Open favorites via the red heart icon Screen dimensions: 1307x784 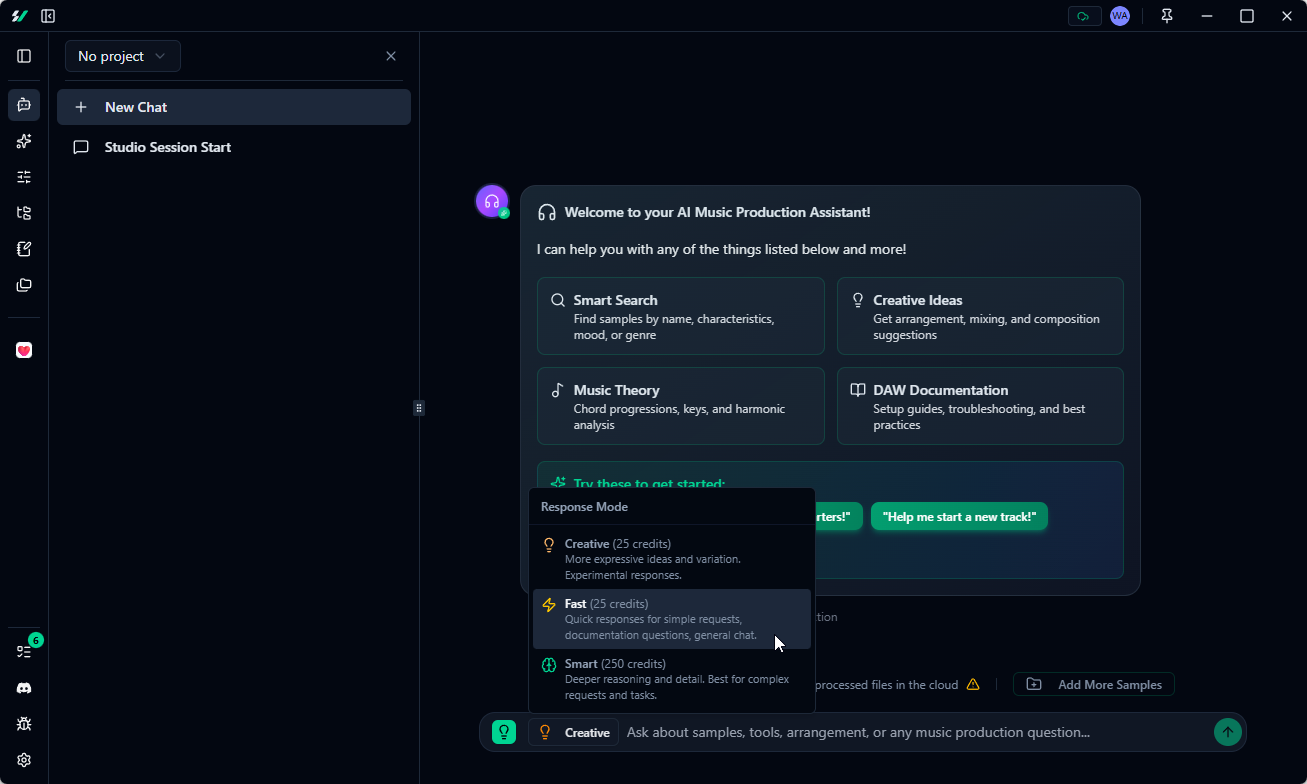pyautogui.click(x=23, y=351)
